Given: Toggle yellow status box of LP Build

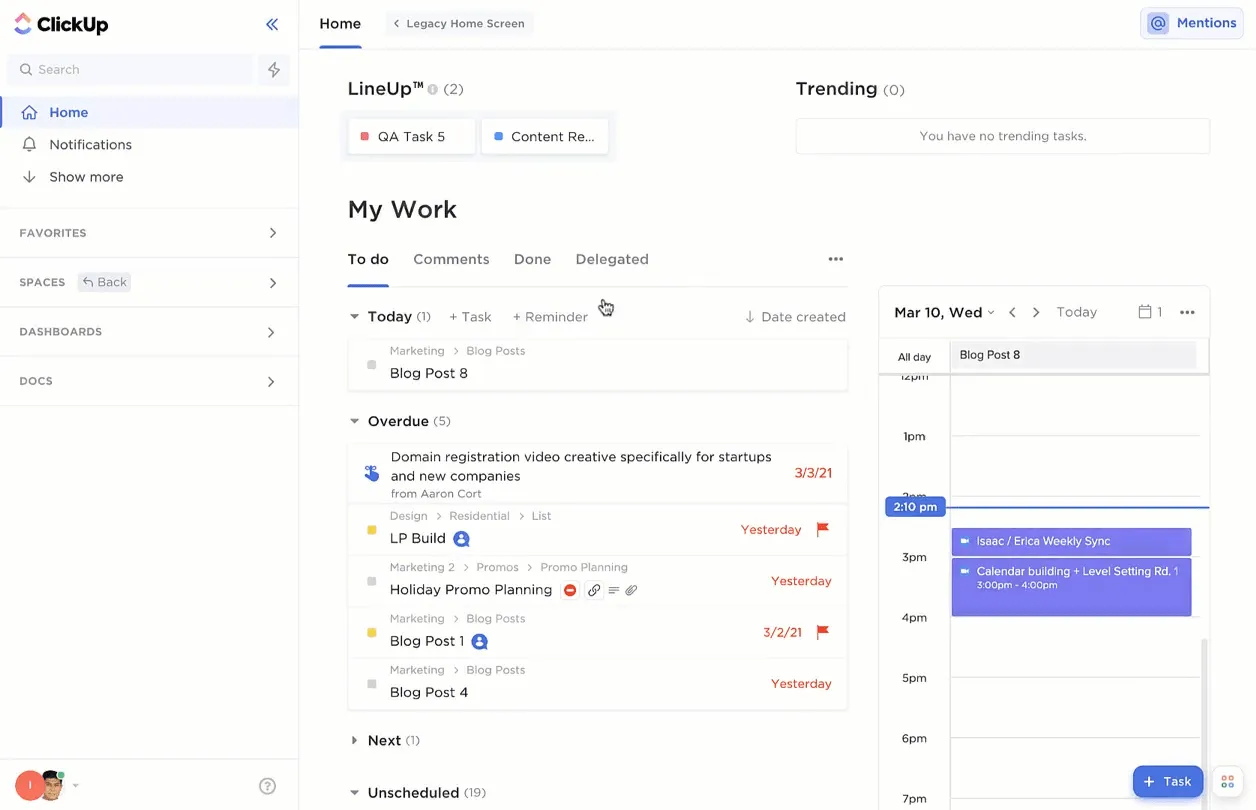Looking at the screenshot, I should pyautogui.click(x=371, y=530).
